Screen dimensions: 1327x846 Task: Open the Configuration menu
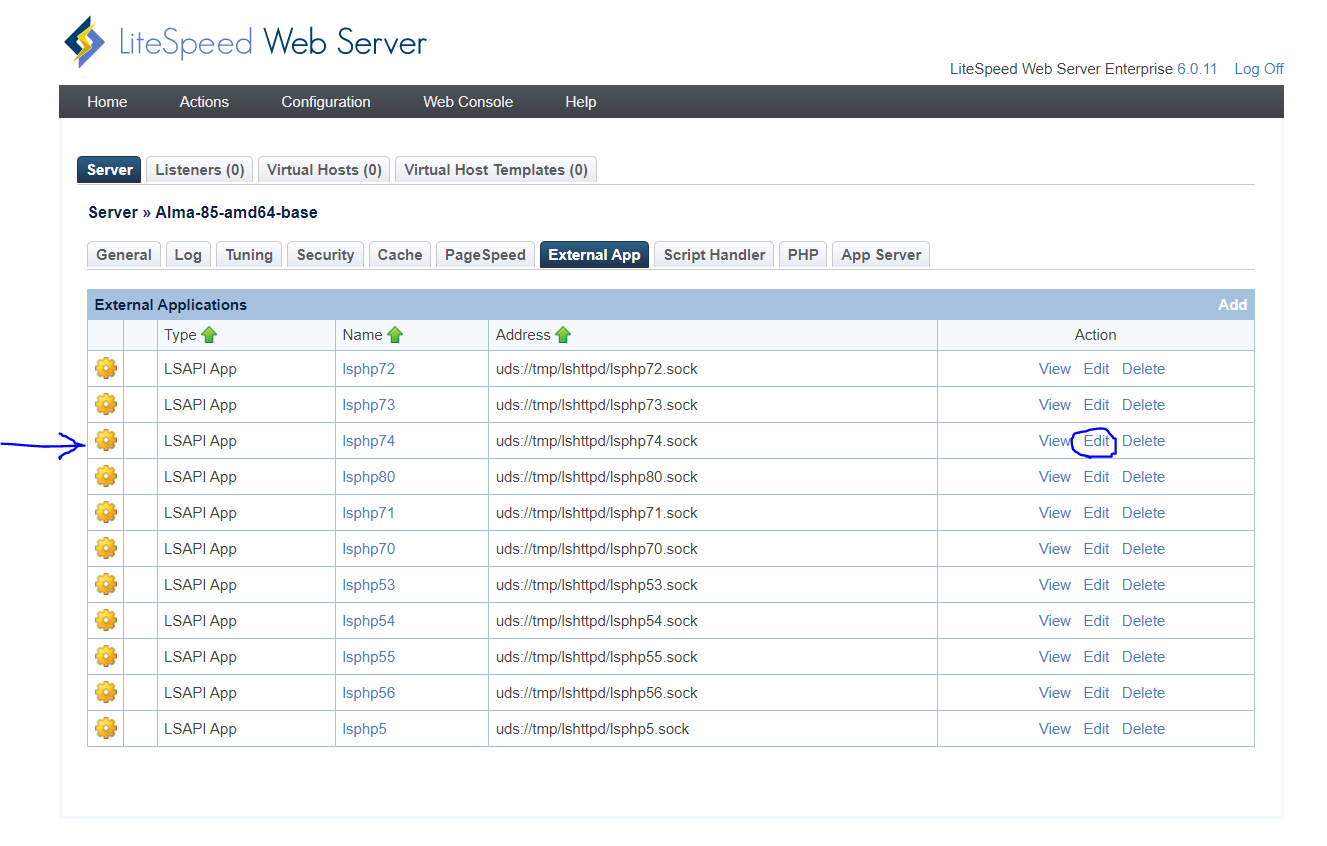326,102
